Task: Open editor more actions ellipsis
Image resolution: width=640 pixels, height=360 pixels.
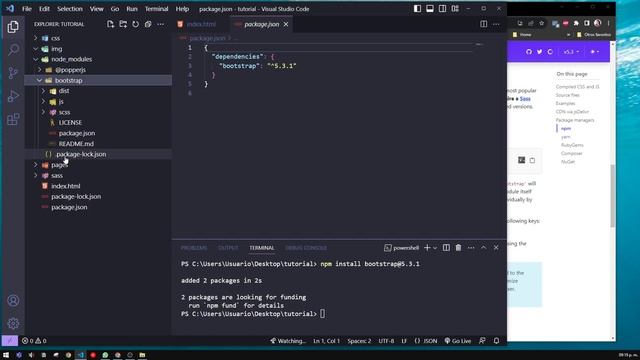Action: tap(496, 24)
